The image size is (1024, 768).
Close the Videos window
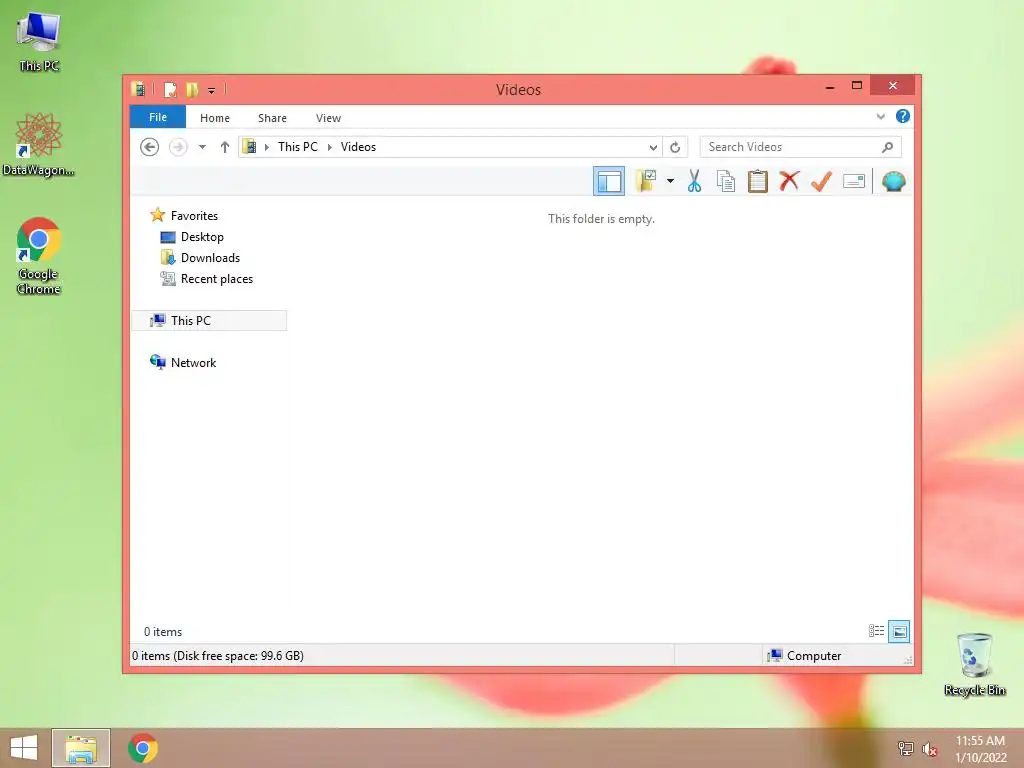click(893, 86)
